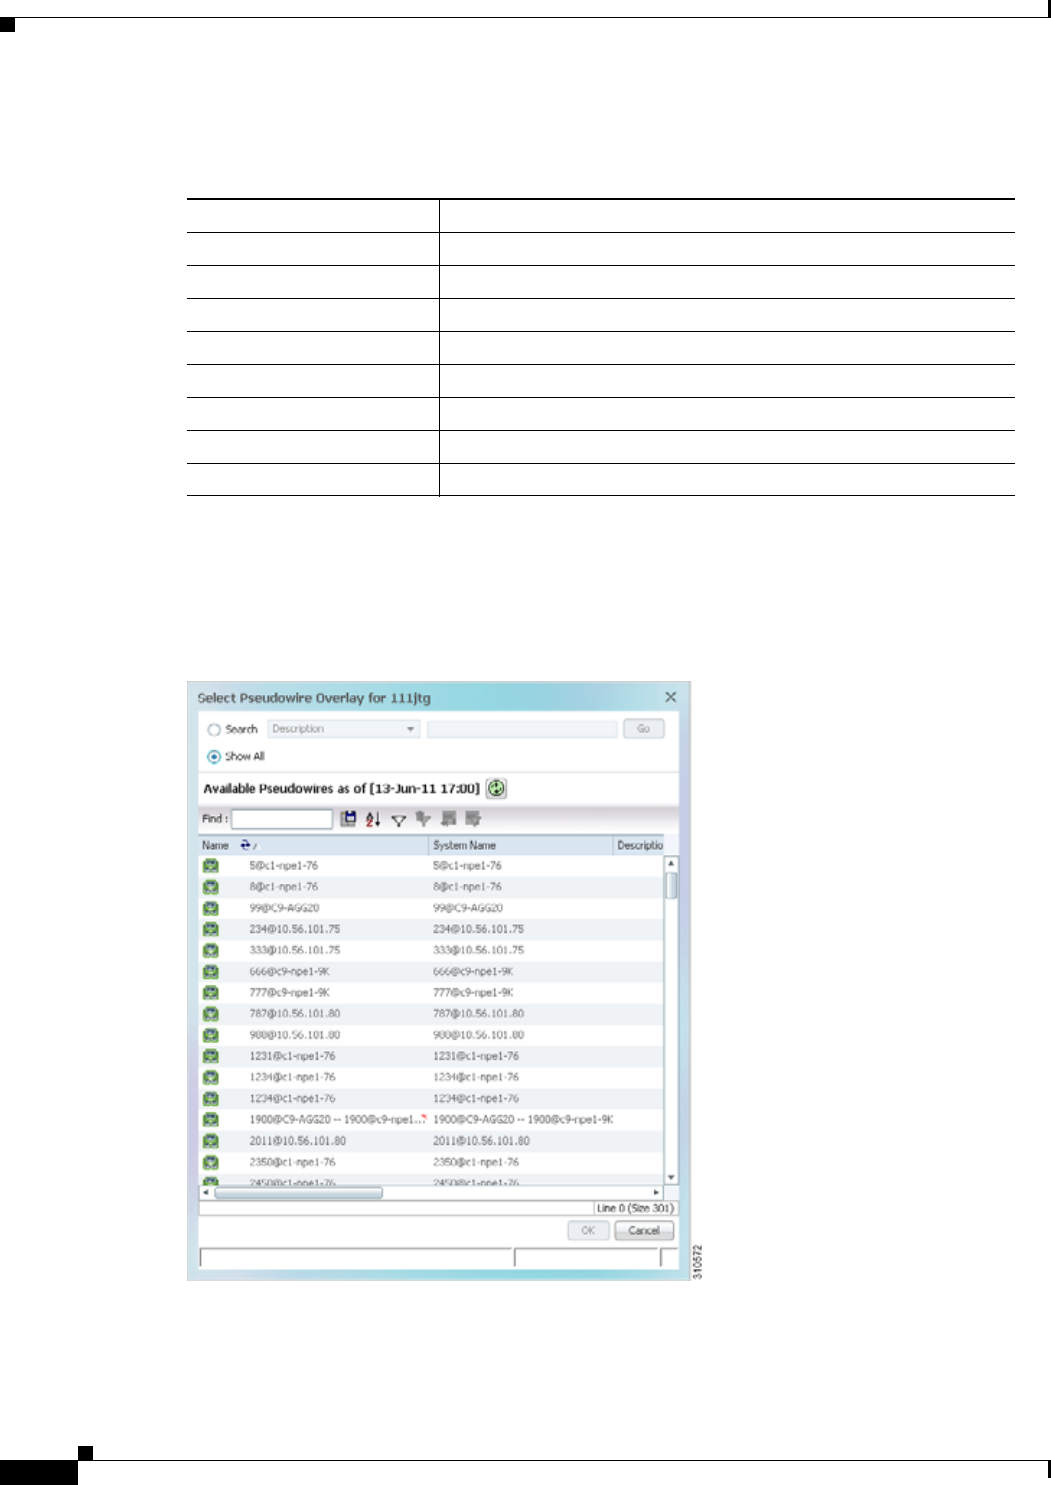The width and height of the screenshot is (1051, 1485).
Task: Click pseudowire icon for 333@10.56.101.75 row
Action: (211, 950)
